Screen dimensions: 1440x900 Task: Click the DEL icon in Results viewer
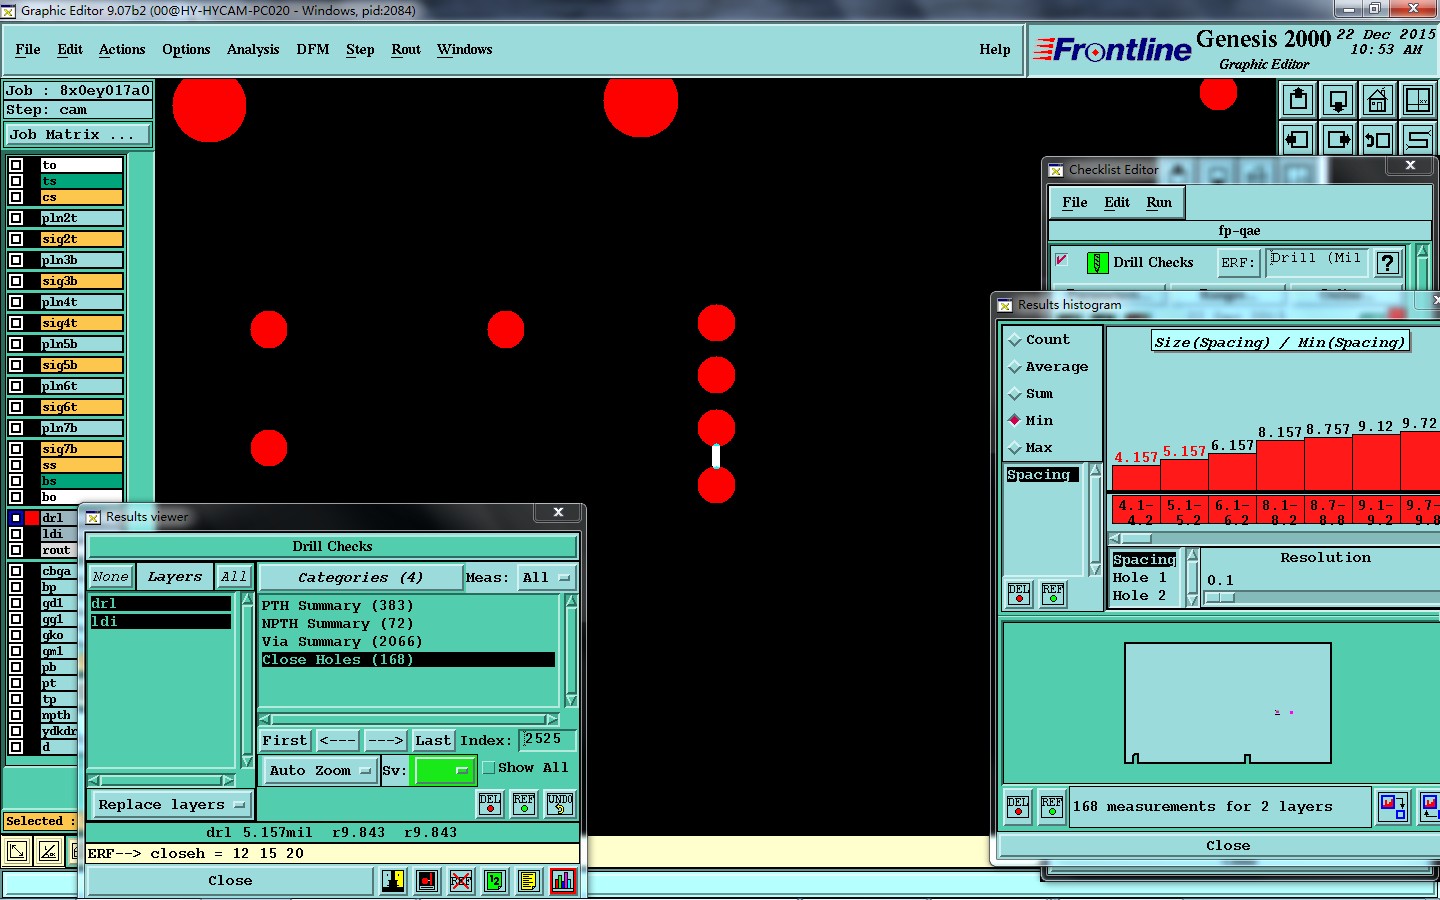pos(490,804)
